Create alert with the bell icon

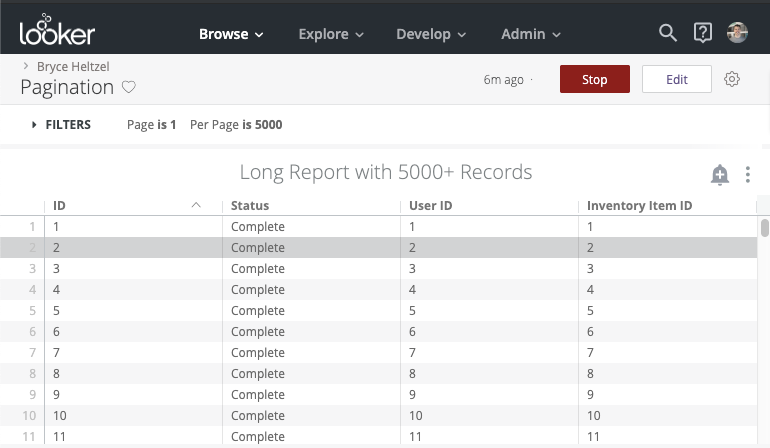[x=719, y=175]
